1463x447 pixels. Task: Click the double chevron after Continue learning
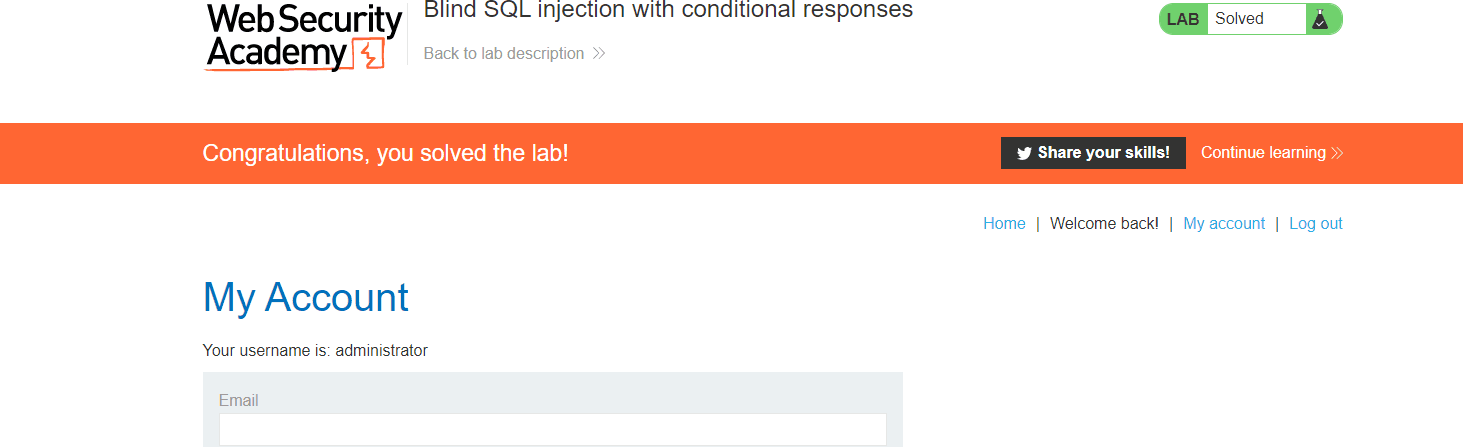[x=1337, y=153]
